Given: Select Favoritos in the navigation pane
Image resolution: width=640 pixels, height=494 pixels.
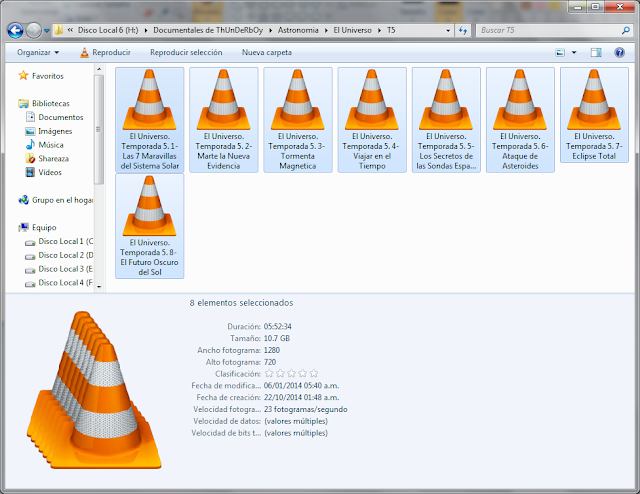Looking at the screenshot, I should pos(41,76).
